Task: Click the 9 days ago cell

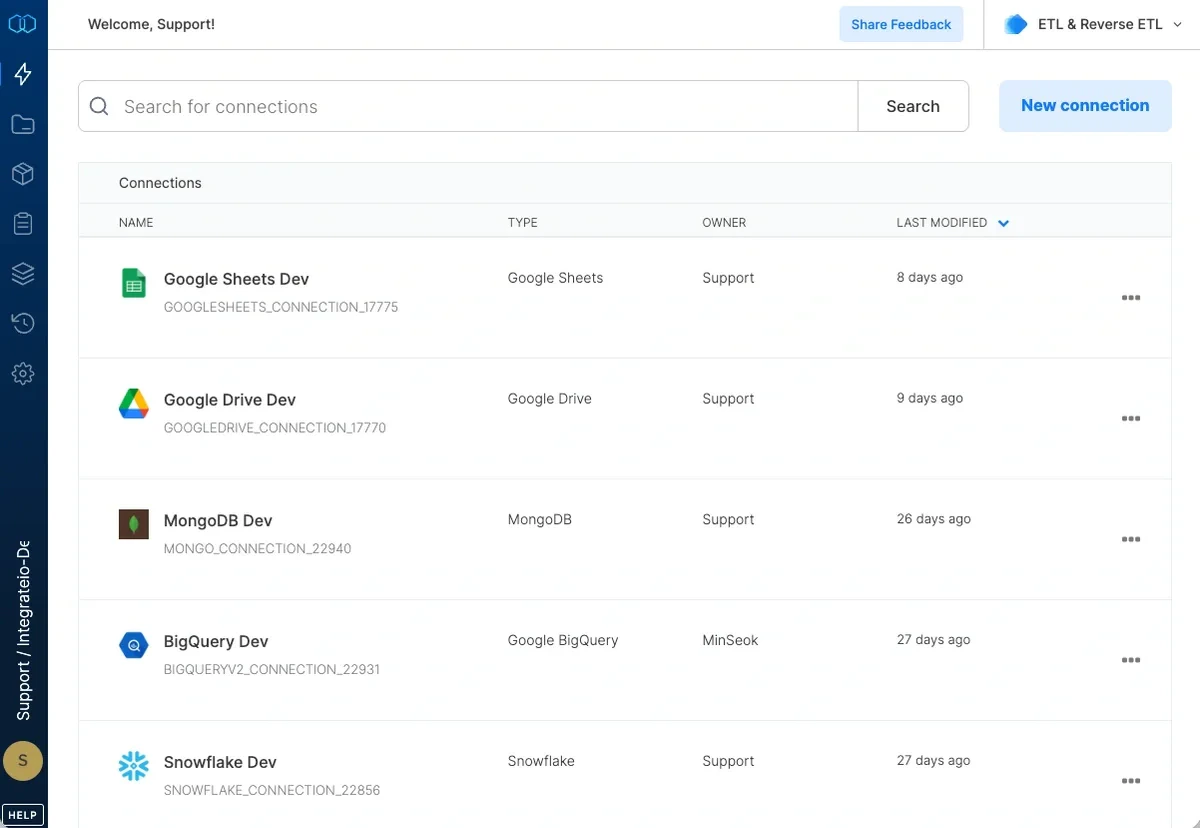Action: pos(930,399)
